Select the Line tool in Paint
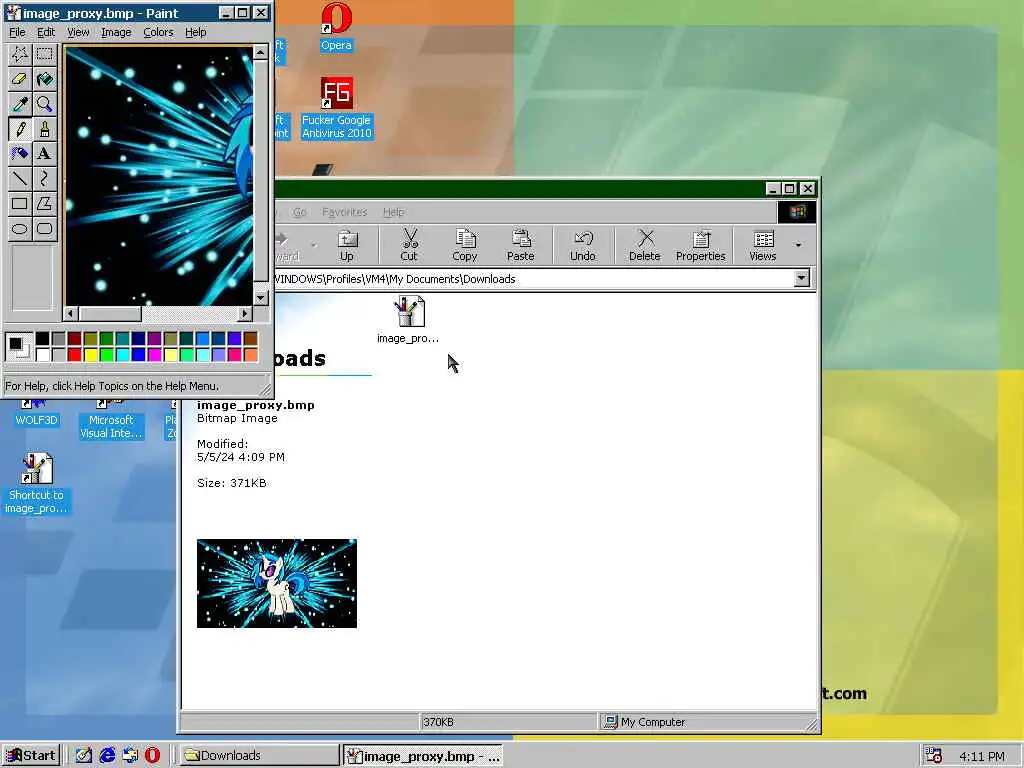Screen dimensions: 1024x768 pos(20,178)
